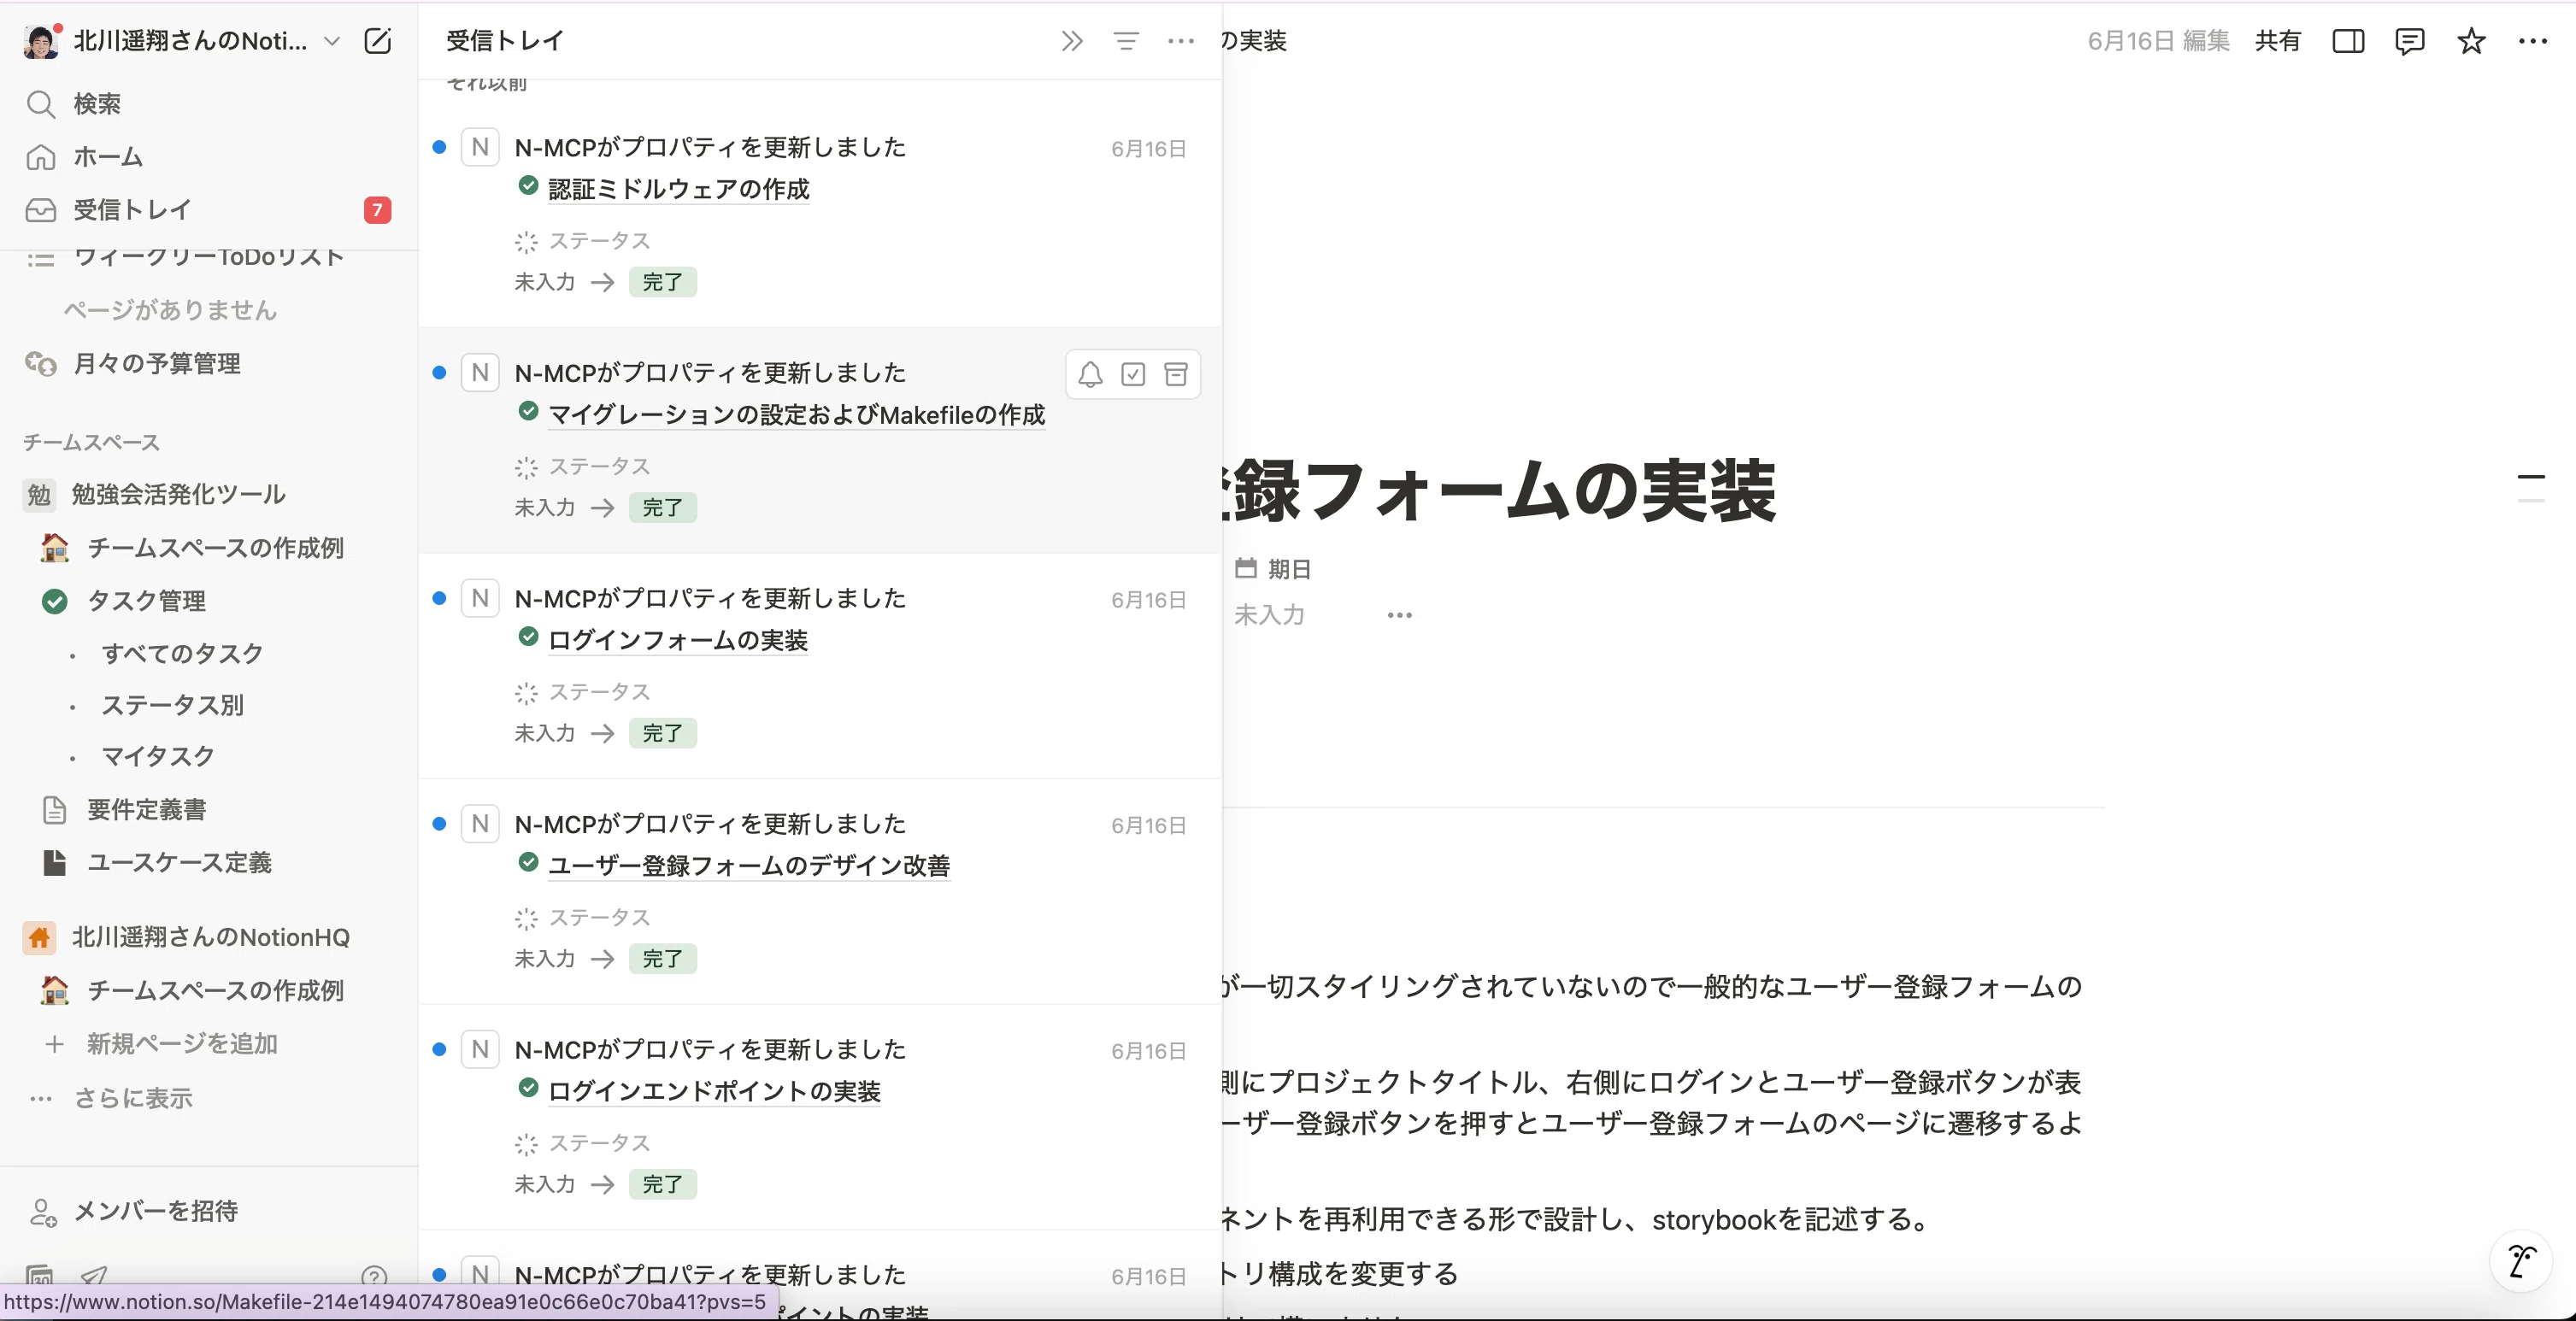Click the 共有 share button

pyautogui.click(x=2278, y=41)
